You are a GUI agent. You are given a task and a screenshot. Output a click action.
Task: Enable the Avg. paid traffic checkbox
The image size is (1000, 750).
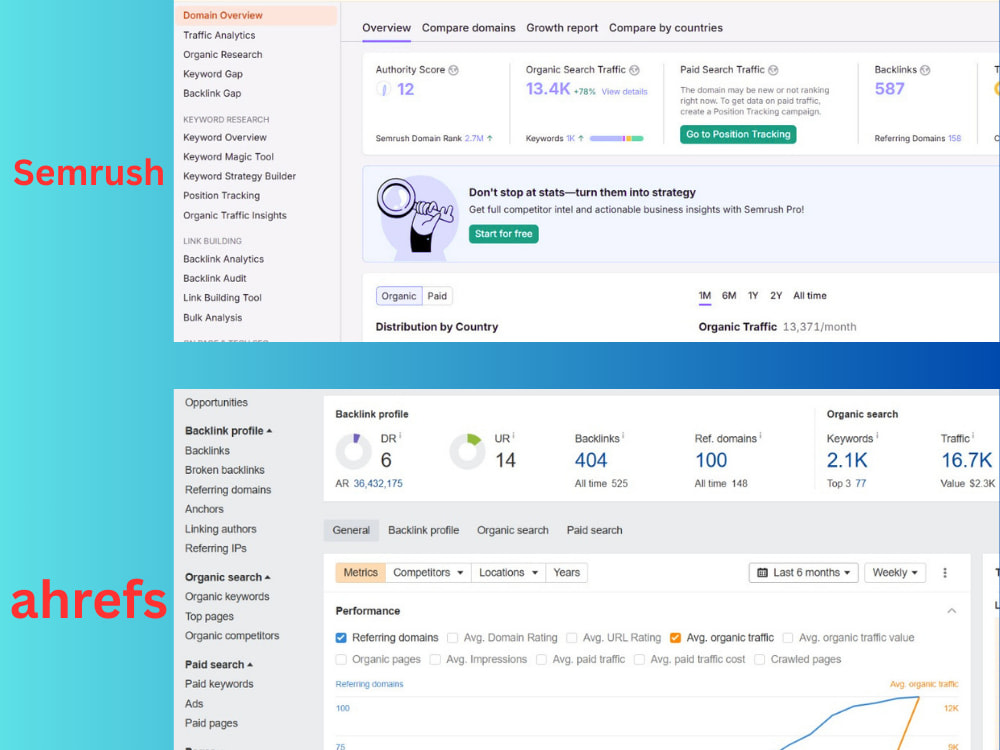pos(541,659)
